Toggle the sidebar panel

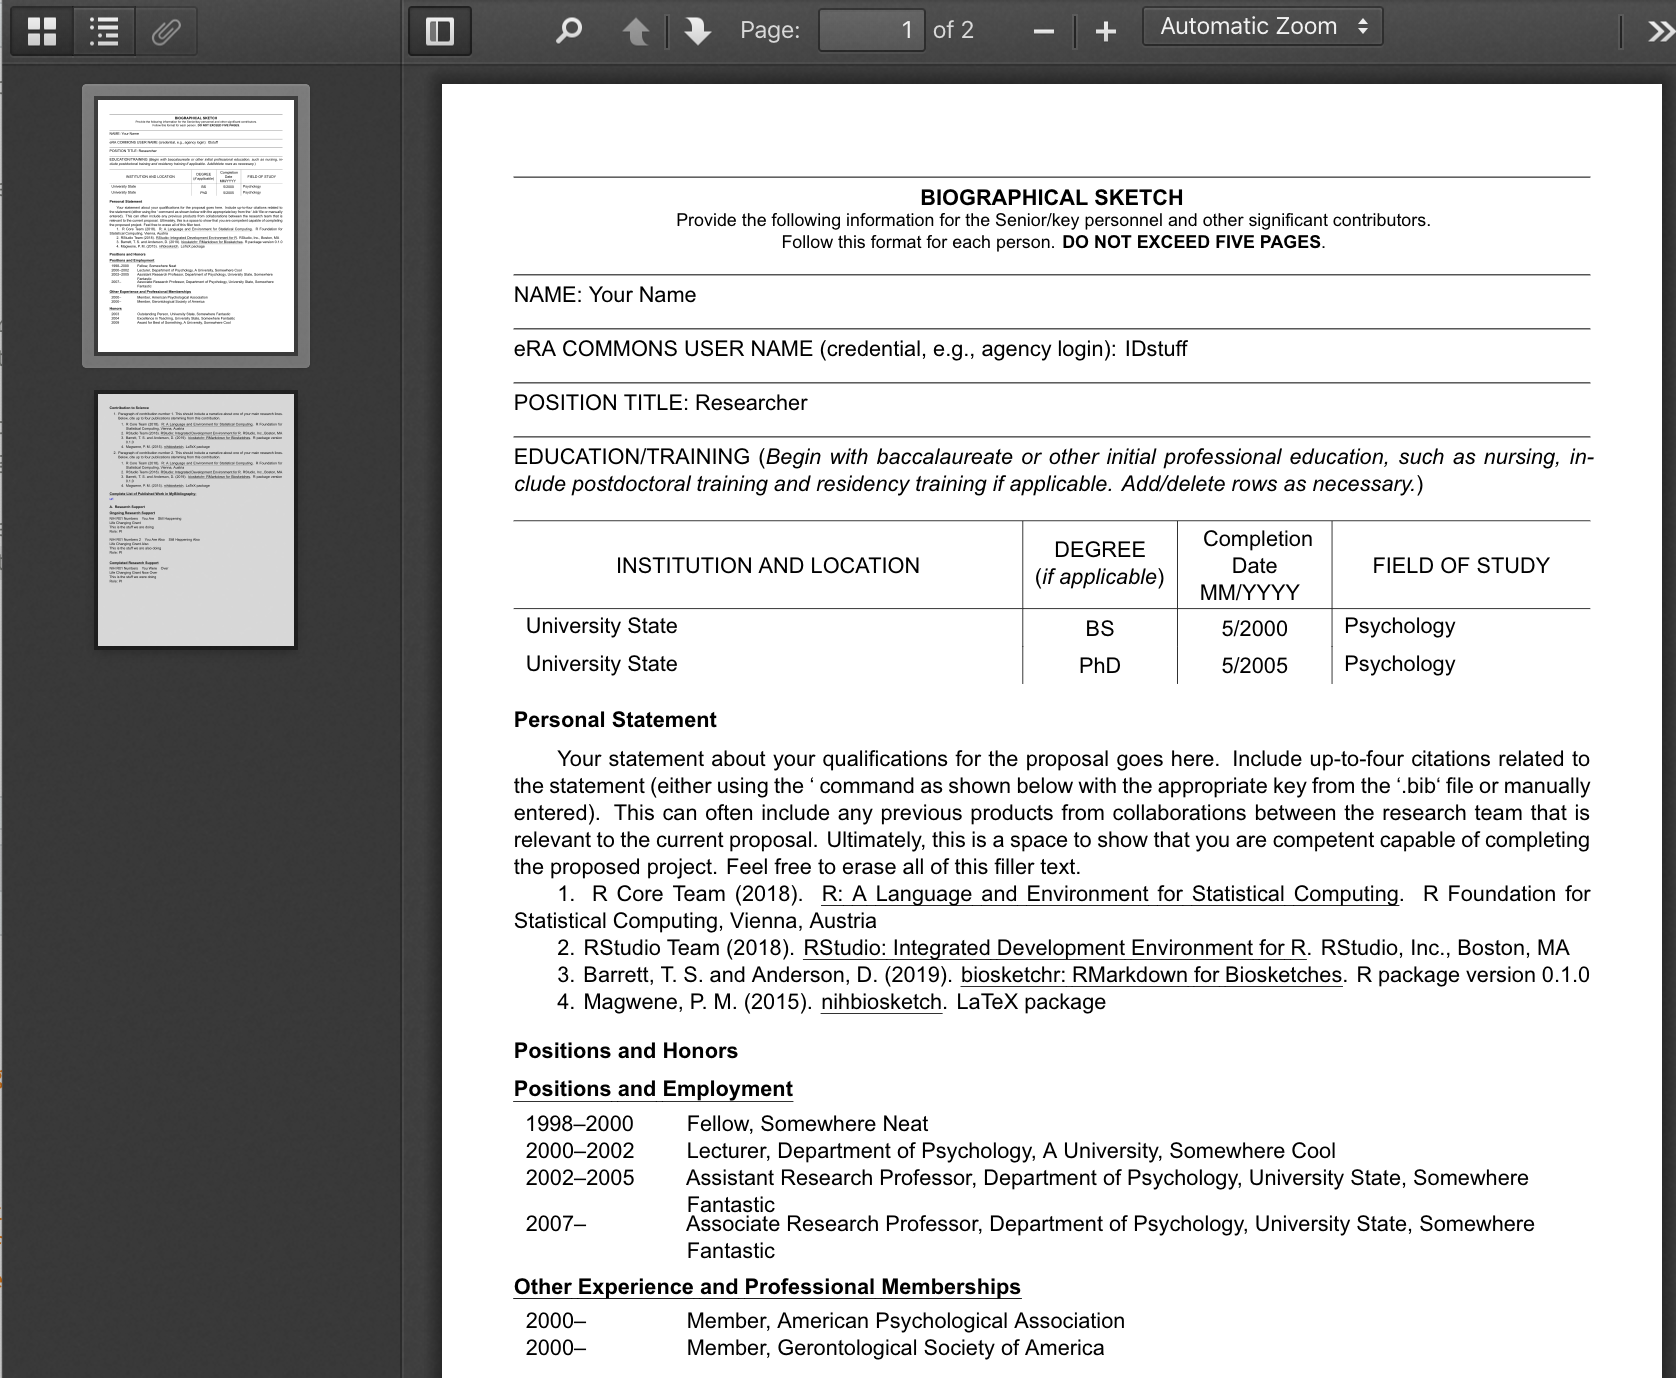pyautogui.click(x=440, y=31)
